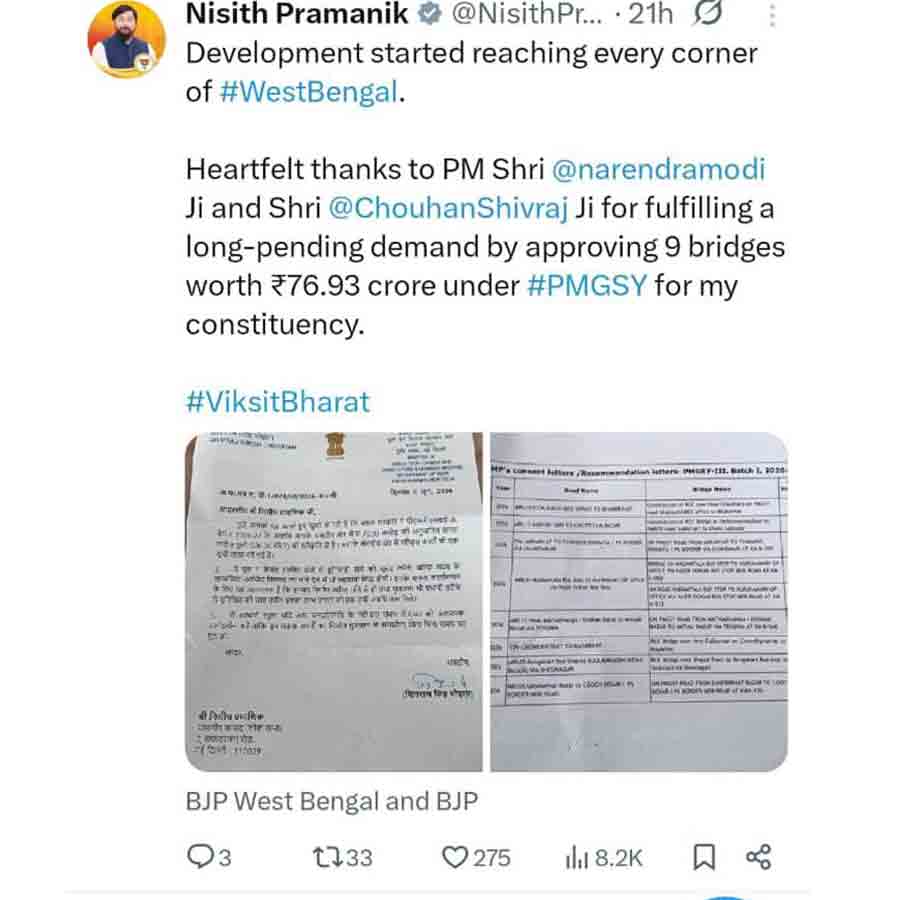Viewport: 900px width, 900px height.
Task: Open the #WestBengal hashtag
Action: (x=309, y=92)
